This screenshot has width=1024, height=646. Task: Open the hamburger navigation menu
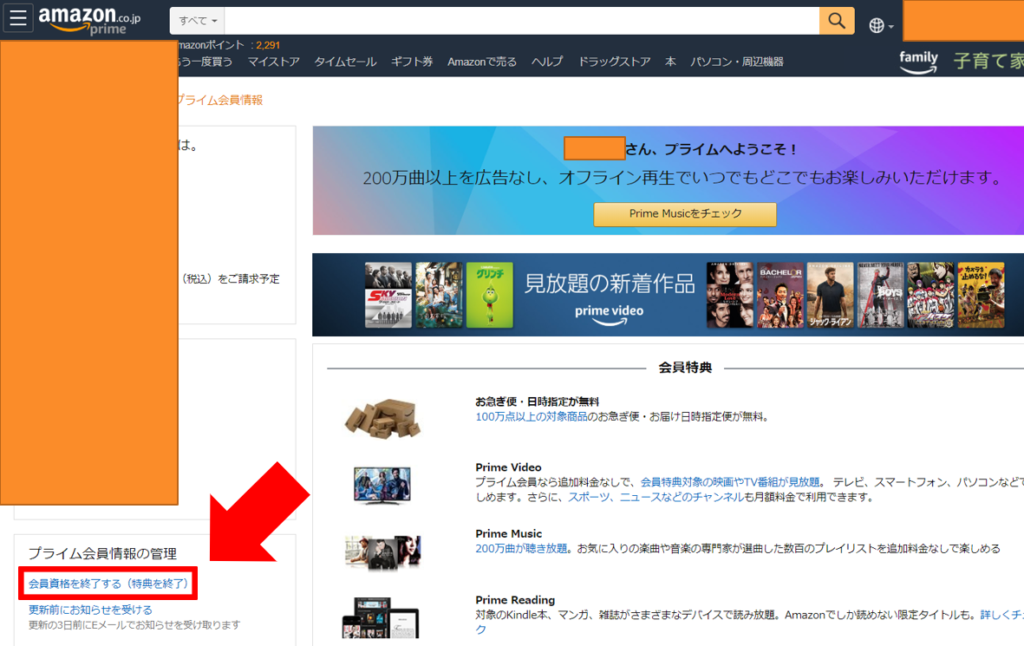coord(18,18)
